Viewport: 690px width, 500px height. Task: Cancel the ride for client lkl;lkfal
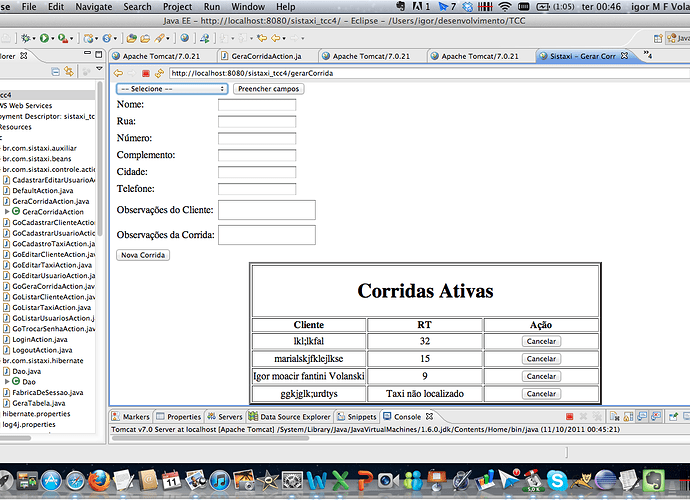[541, 341]
